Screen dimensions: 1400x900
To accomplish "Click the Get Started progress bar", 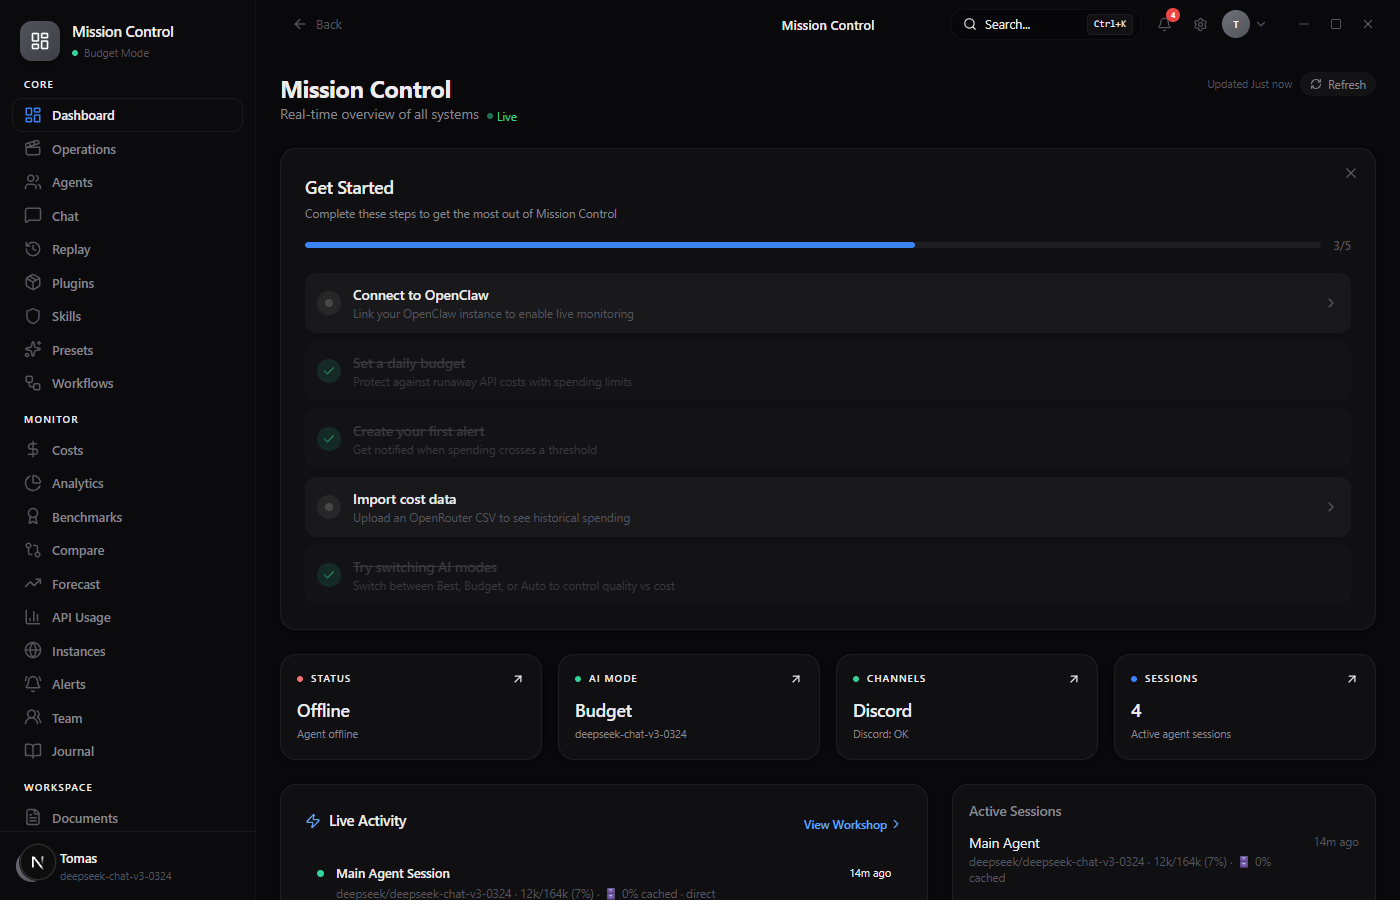I will tap(813, 245).
